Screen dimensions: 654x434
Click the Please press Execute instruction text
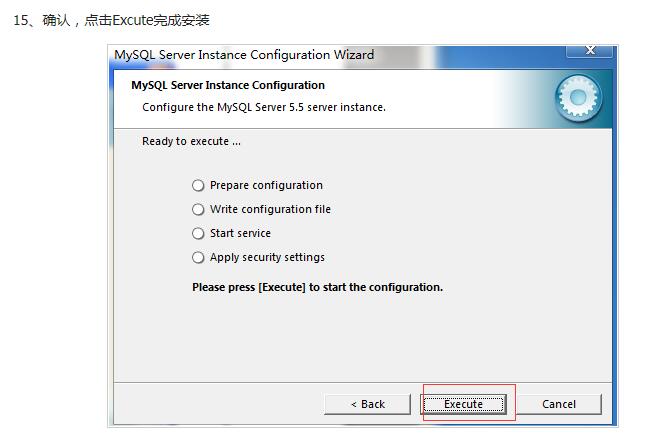pos(317,287)
